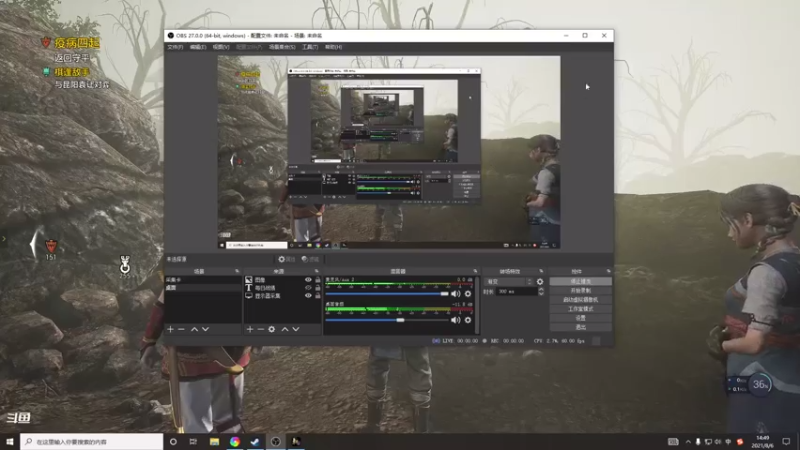Viewport: 800px width, 450px height.
Task: Click Studio Mode button in Controls
Action: (581, 309)
